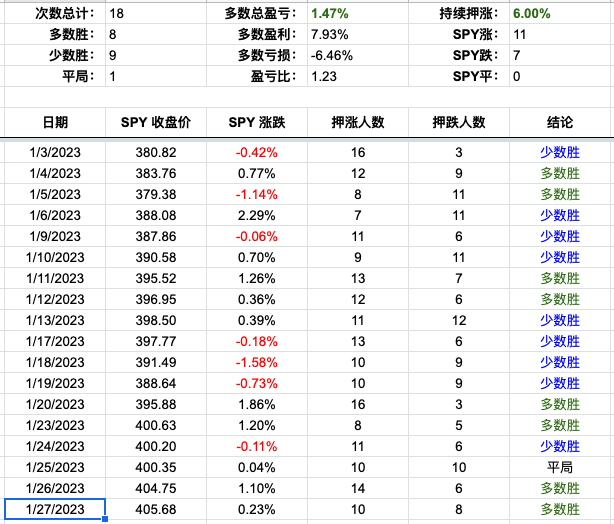Click the 多数总盈亏 value 1.47%
This screenshot has width=614, height=524.
358,13
